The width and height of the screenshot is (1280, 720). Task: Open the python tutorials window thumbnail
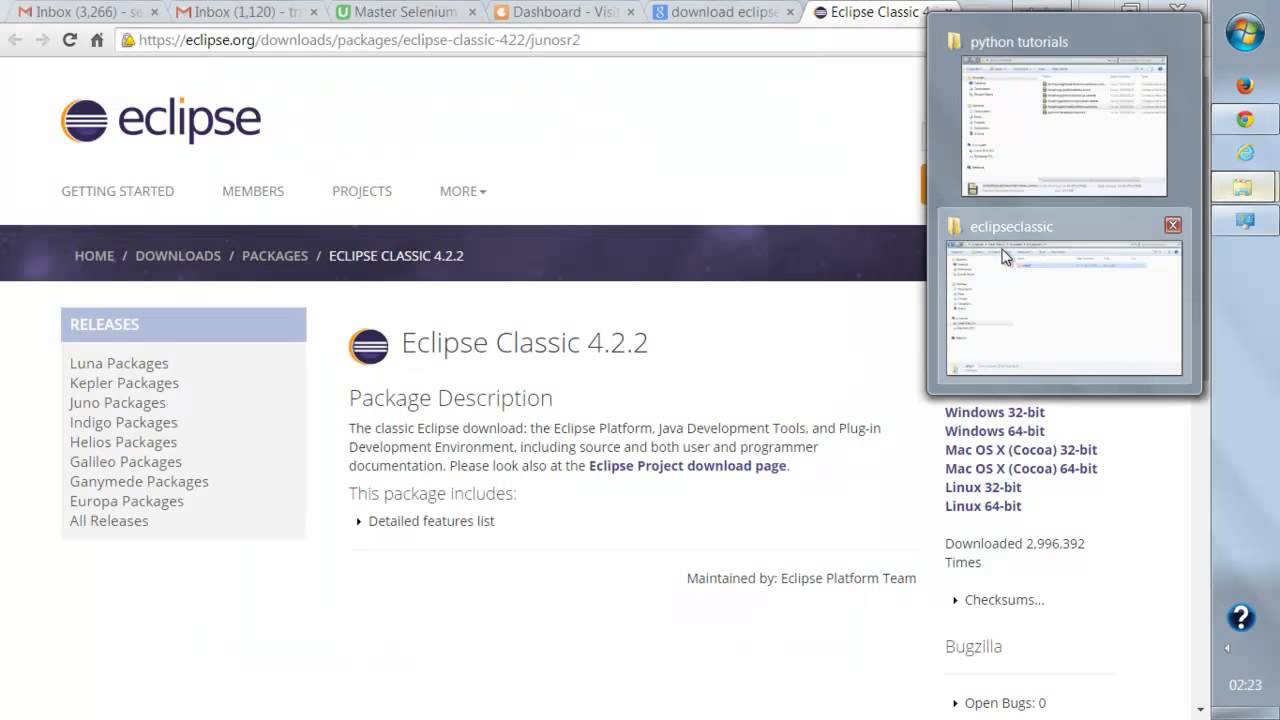click(x=1064, y=126)
